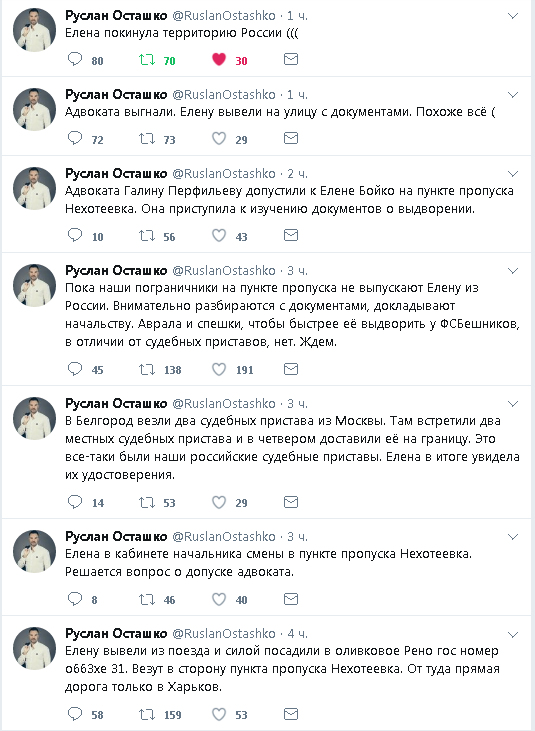Viewport: 535px width, 731px height.
Task: Like the tweet with 191 likes
Action: click(219, 369)
